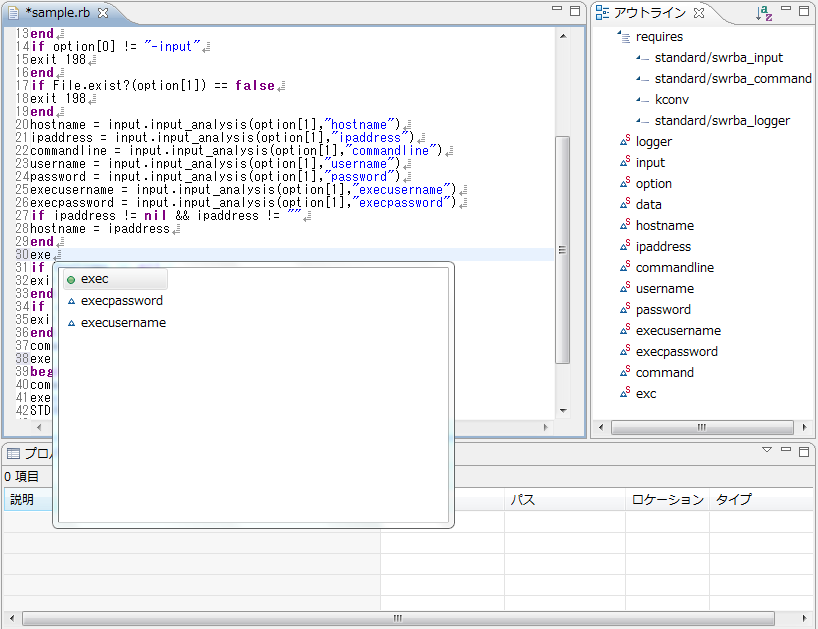Click hostname variable icon in outline
Screen dimensions: 818x629
point(624,226)
